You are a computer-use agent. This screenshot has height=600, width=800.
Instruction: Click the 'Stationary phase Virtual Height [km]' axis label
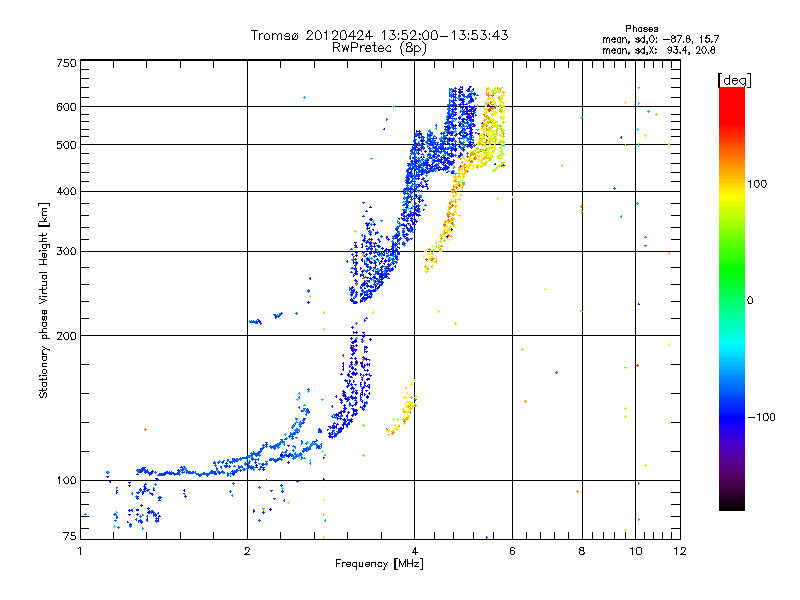44,300
